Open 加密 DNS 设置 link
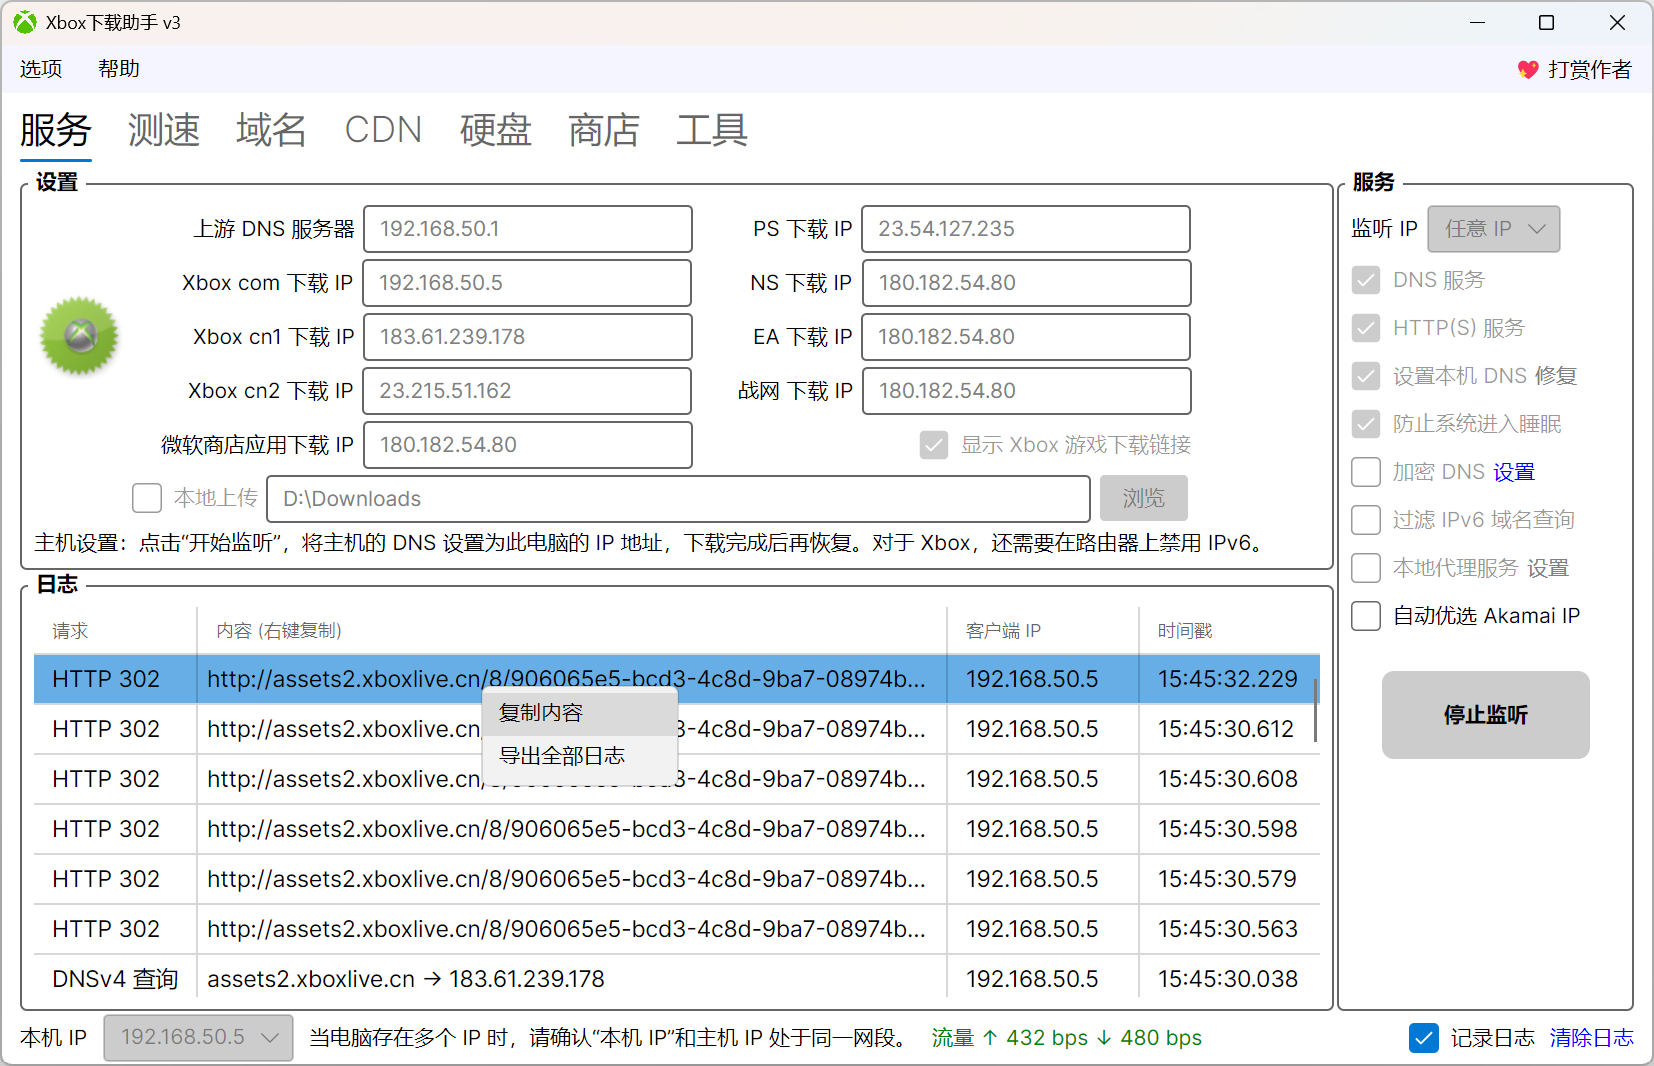The height and width of the screenshot is (1066, 1654). [x=1514, y=472]
